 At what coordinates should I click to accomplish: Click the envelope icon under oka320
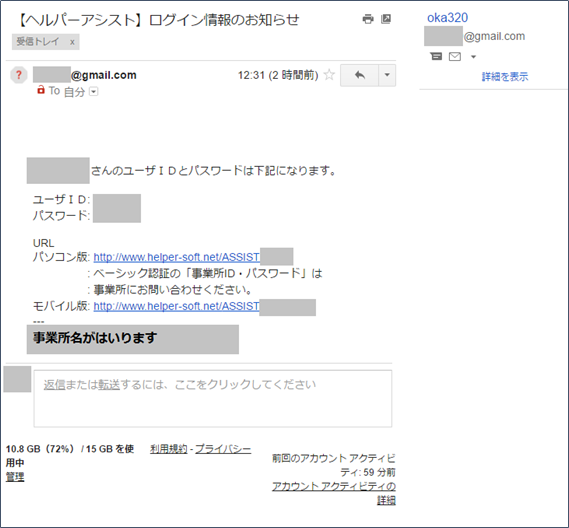coord(455,57)
